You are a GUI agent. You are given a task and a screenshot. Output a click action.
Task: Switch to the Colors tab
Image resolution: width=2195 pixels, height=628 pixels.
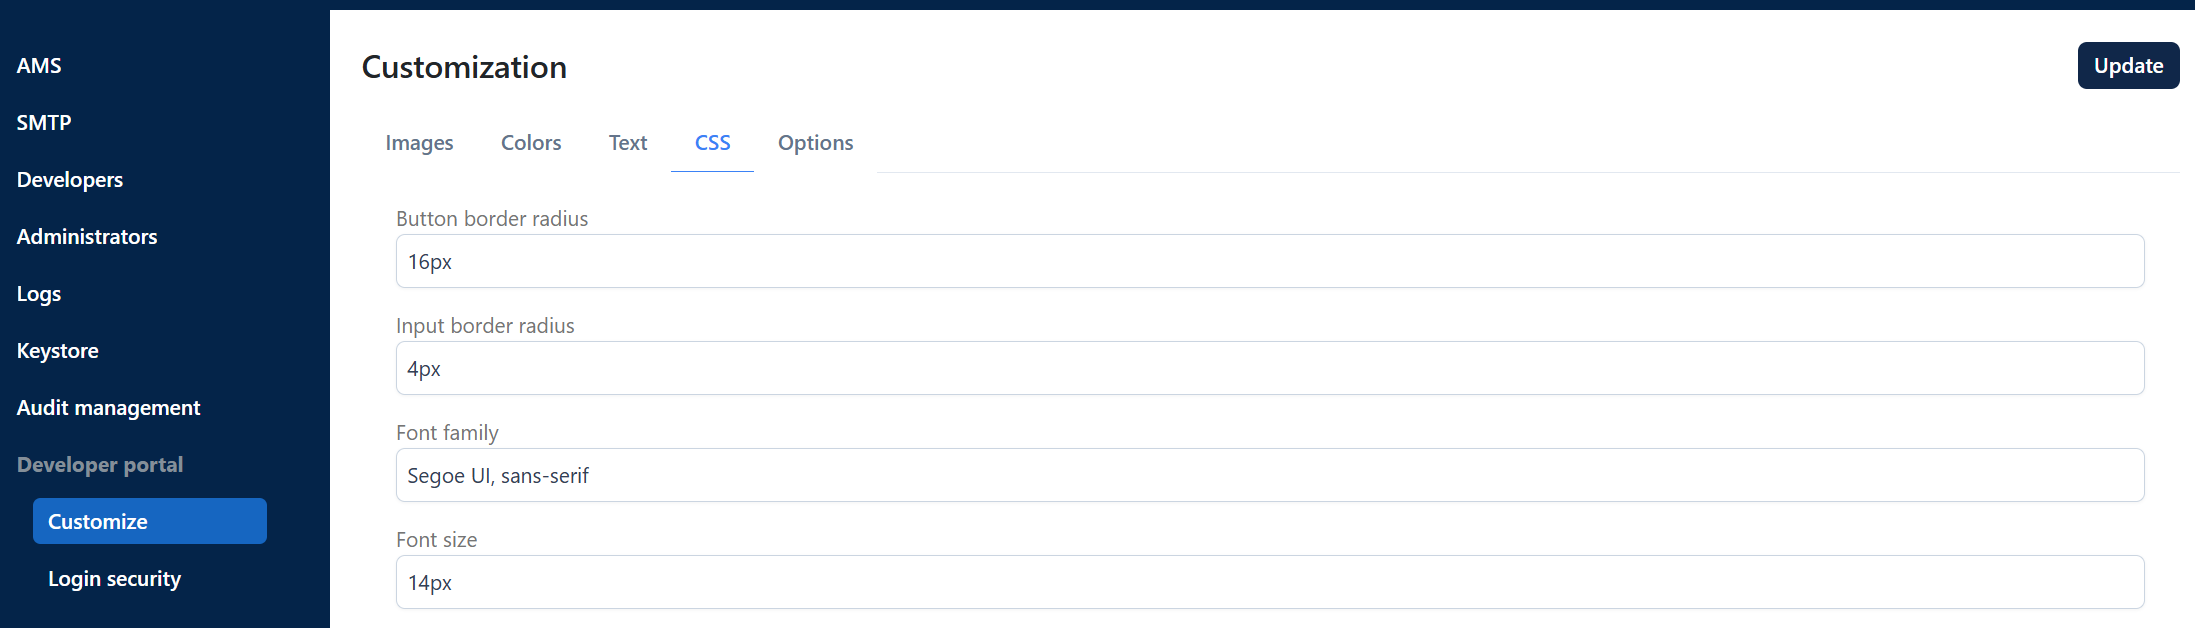pos(531,143)
